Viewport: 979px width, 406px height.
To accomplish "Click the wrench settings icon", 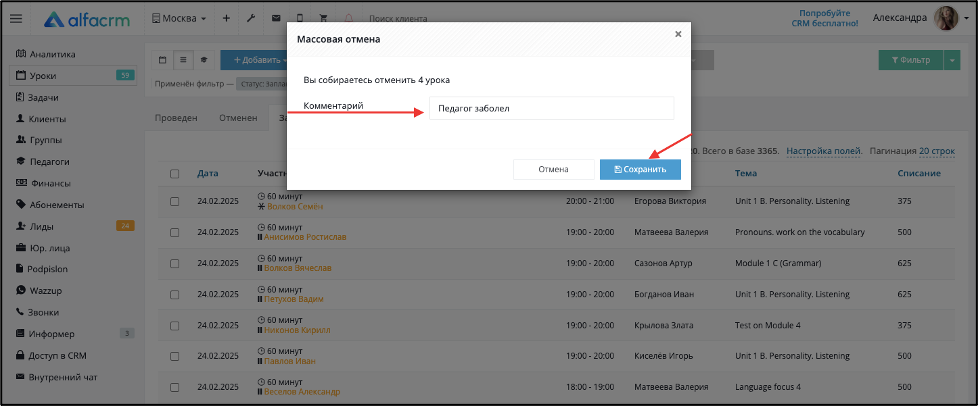I will pos(251,19).
